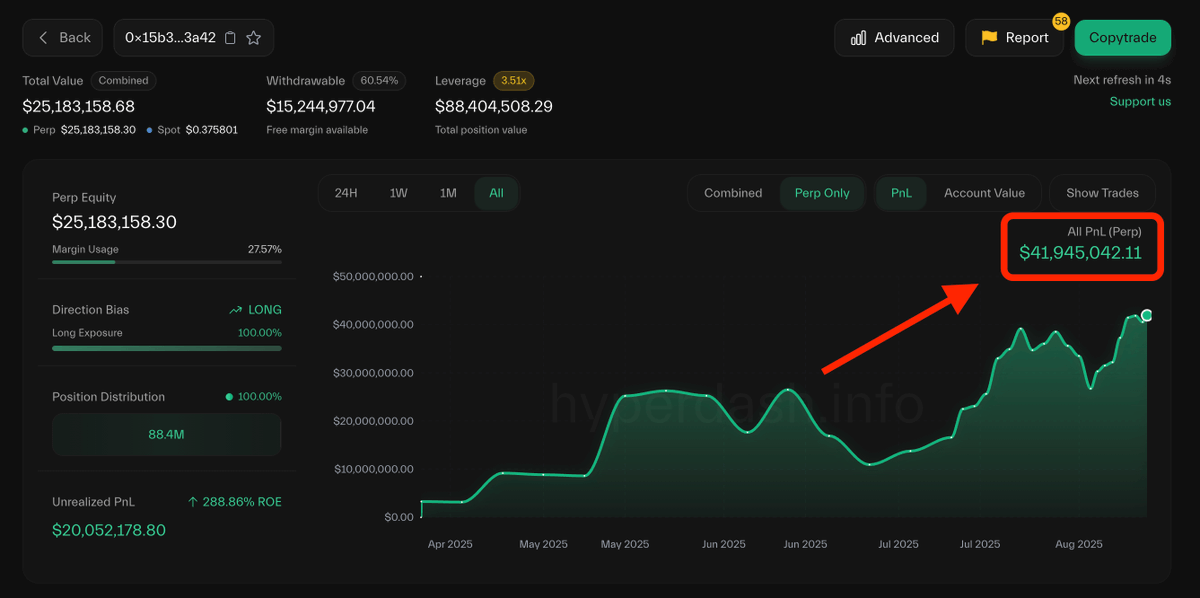
Task: Click the Margin Usage progress bar
Action: point(166,263)
